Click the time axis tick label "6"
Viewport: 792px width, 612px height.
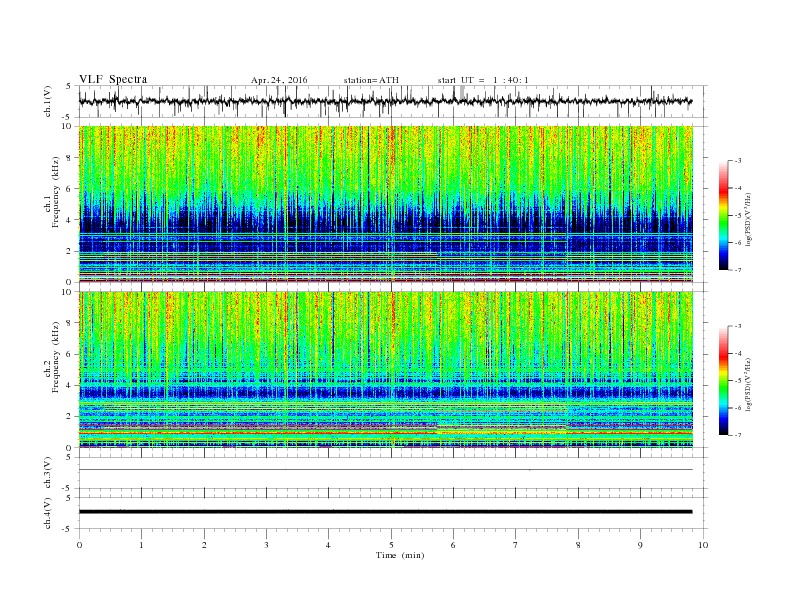pos(454,545)
